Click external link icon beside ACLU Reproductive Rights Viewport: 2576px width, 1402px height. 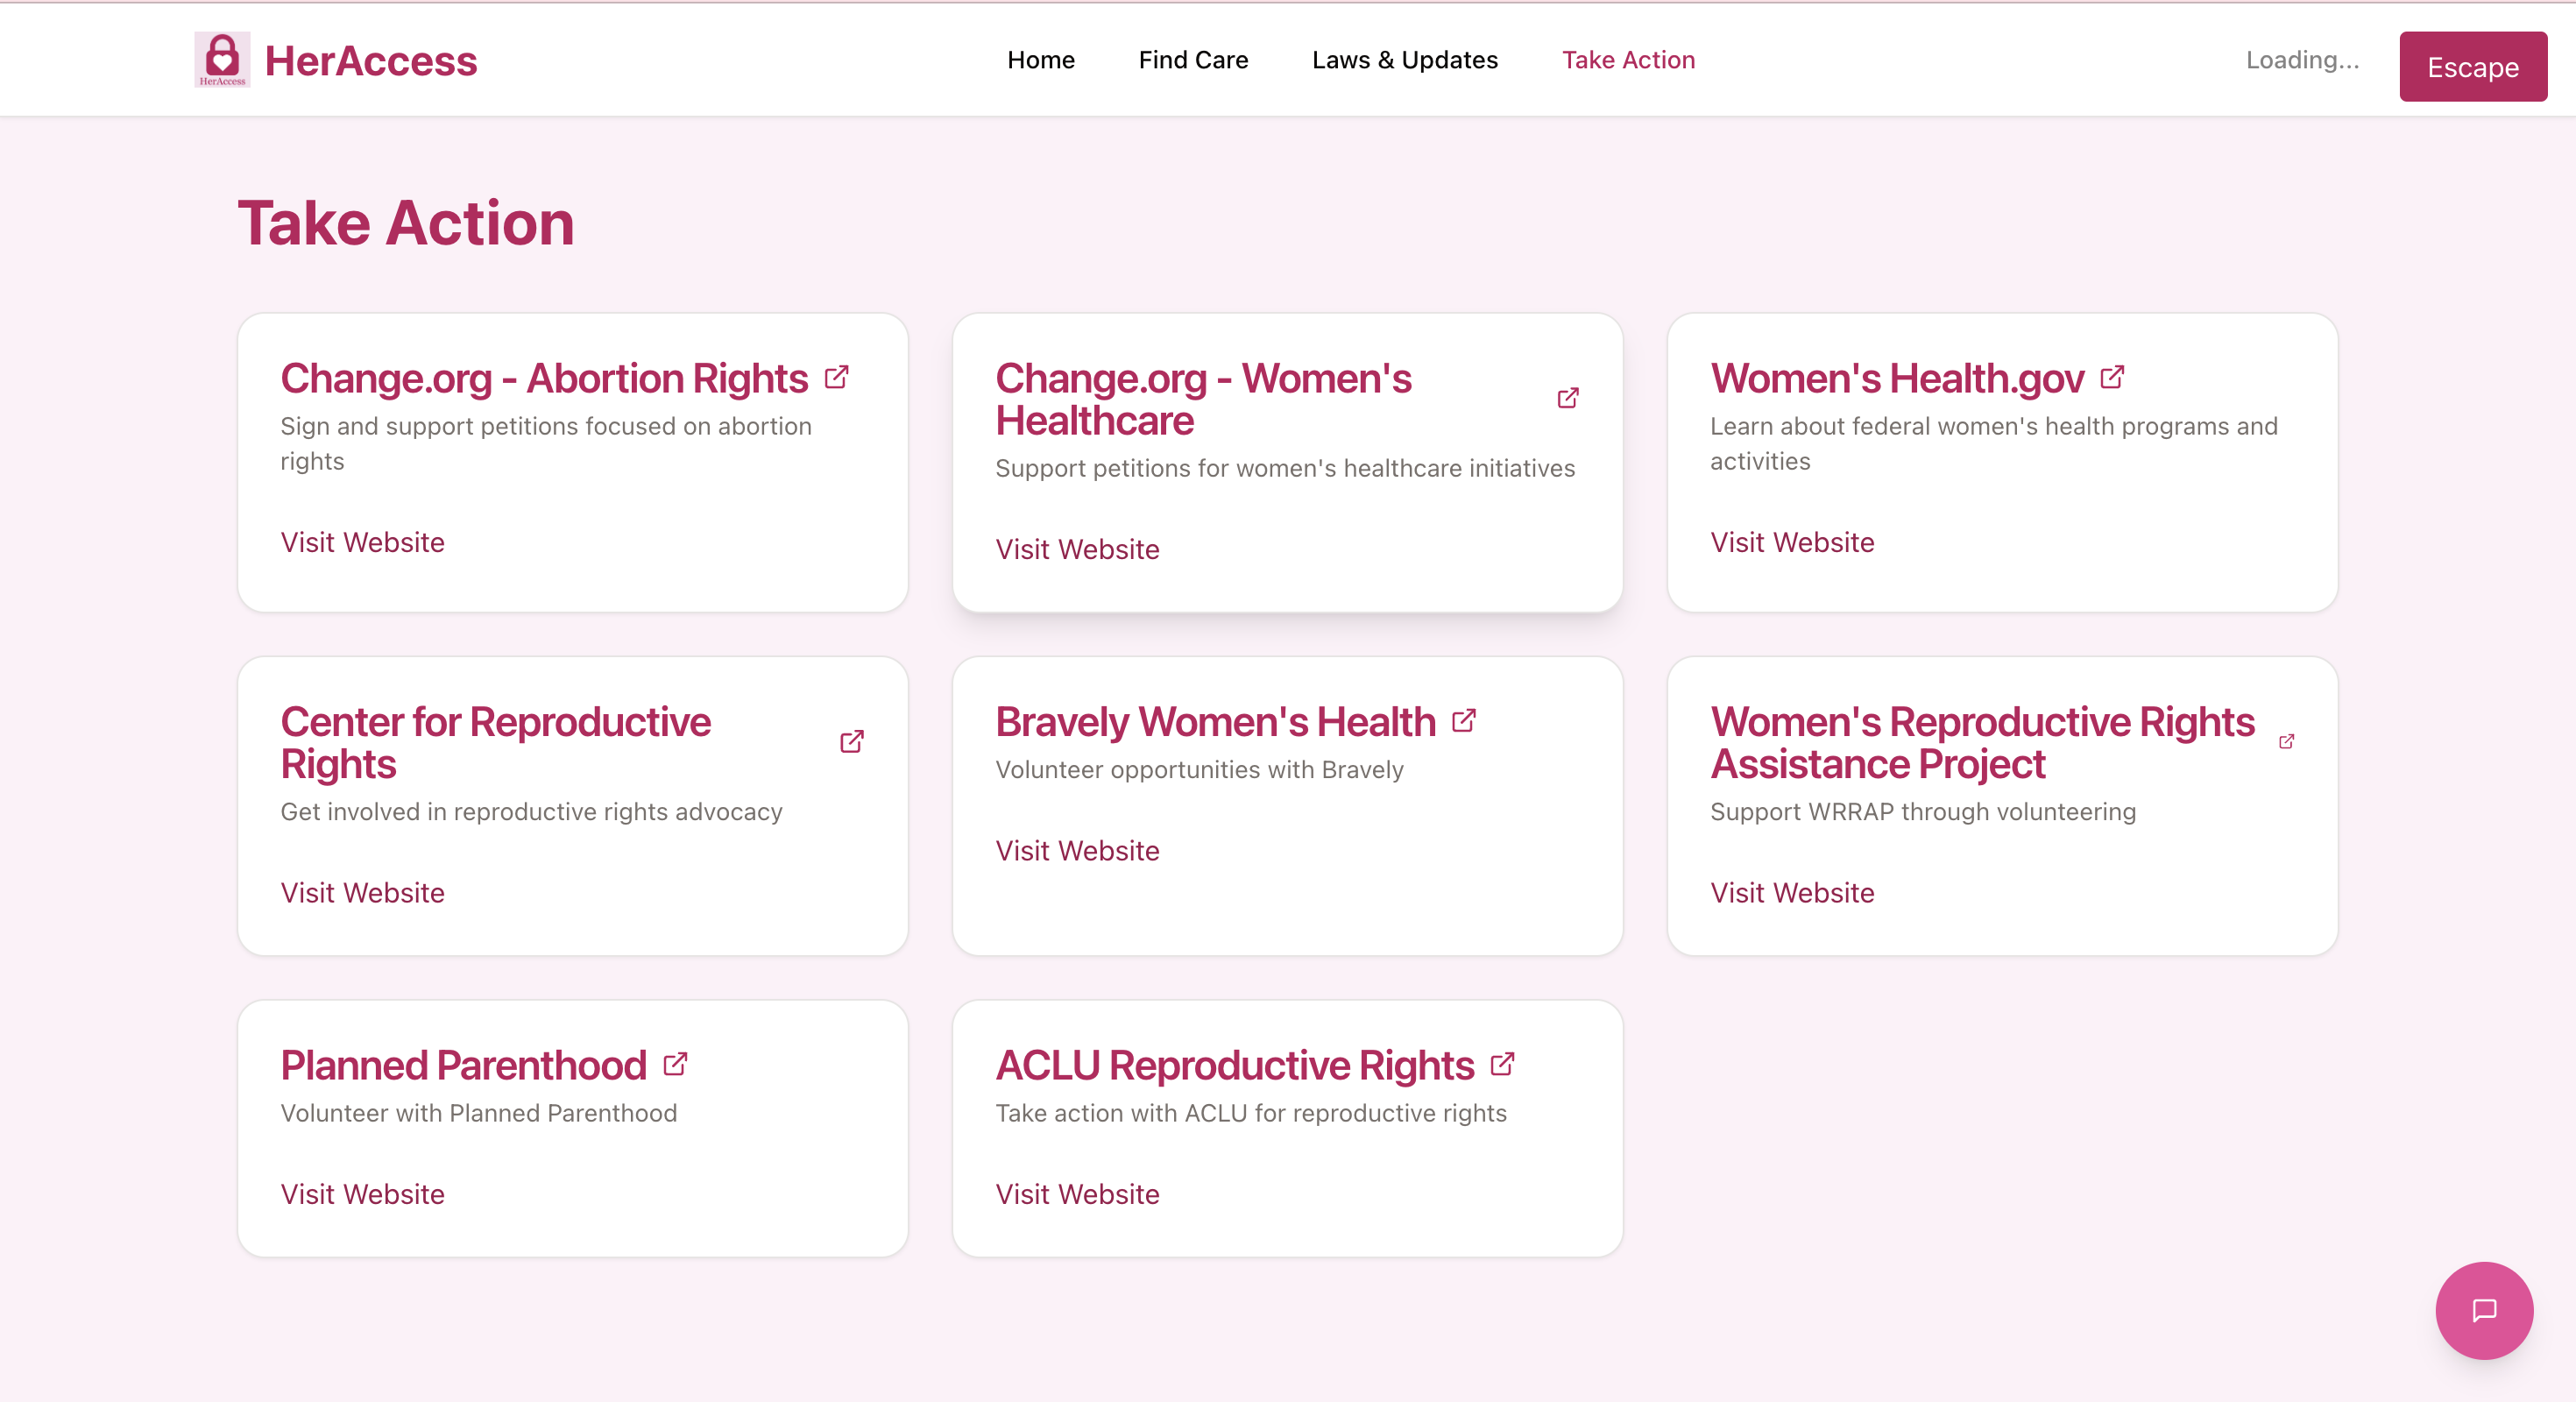point(1502,1065)
